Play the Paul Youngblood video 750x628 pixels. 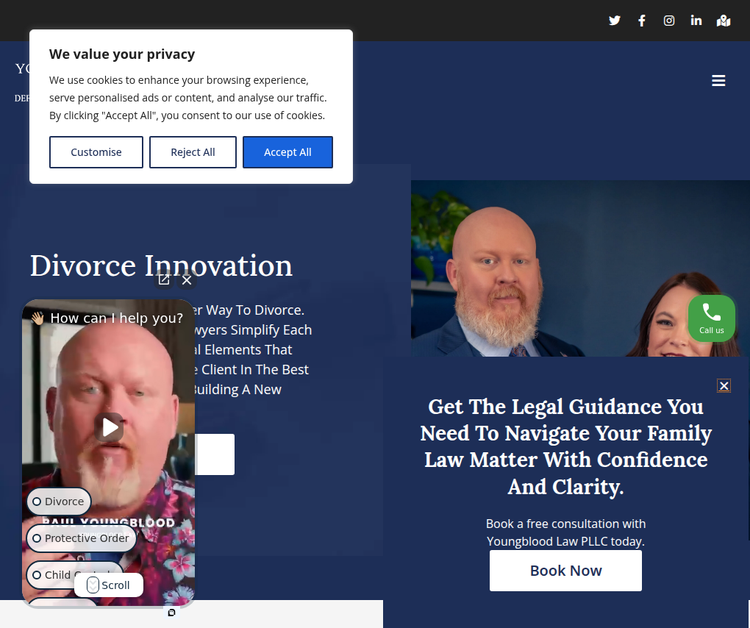[110, 427]
